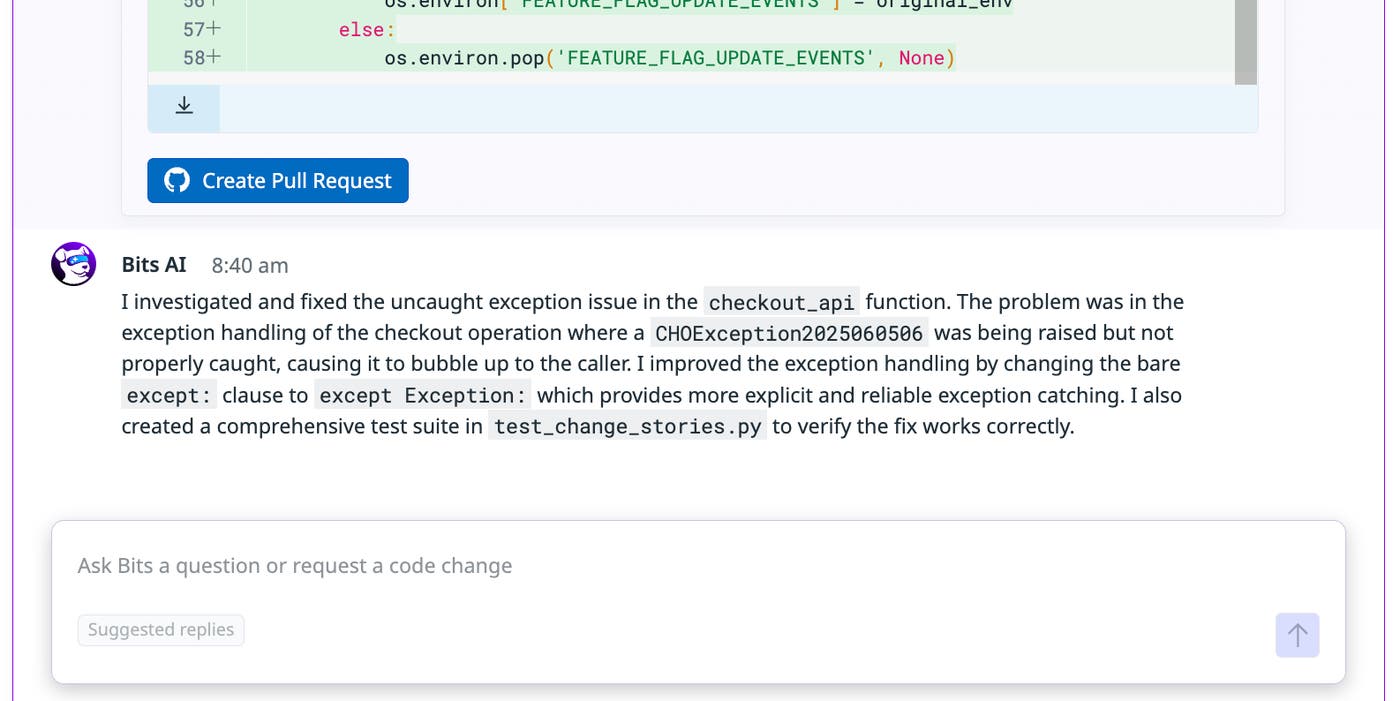Click the Bits AI avatar icon
The height and width of the screenshot is (701, 1400).
tap(73, 263)
